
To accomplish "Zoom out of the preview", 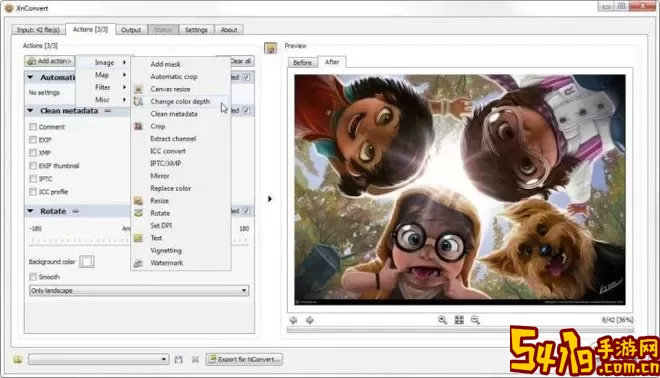I will coord(475,320).
